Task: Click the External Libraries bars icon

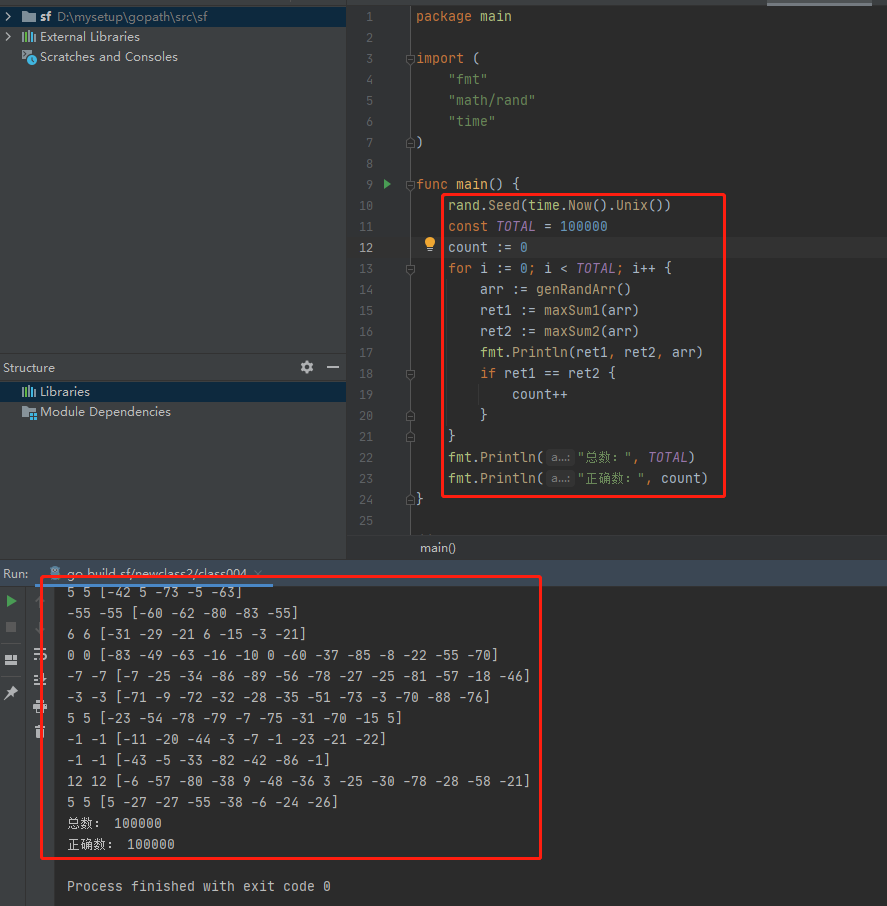Action: pos(29,36)
